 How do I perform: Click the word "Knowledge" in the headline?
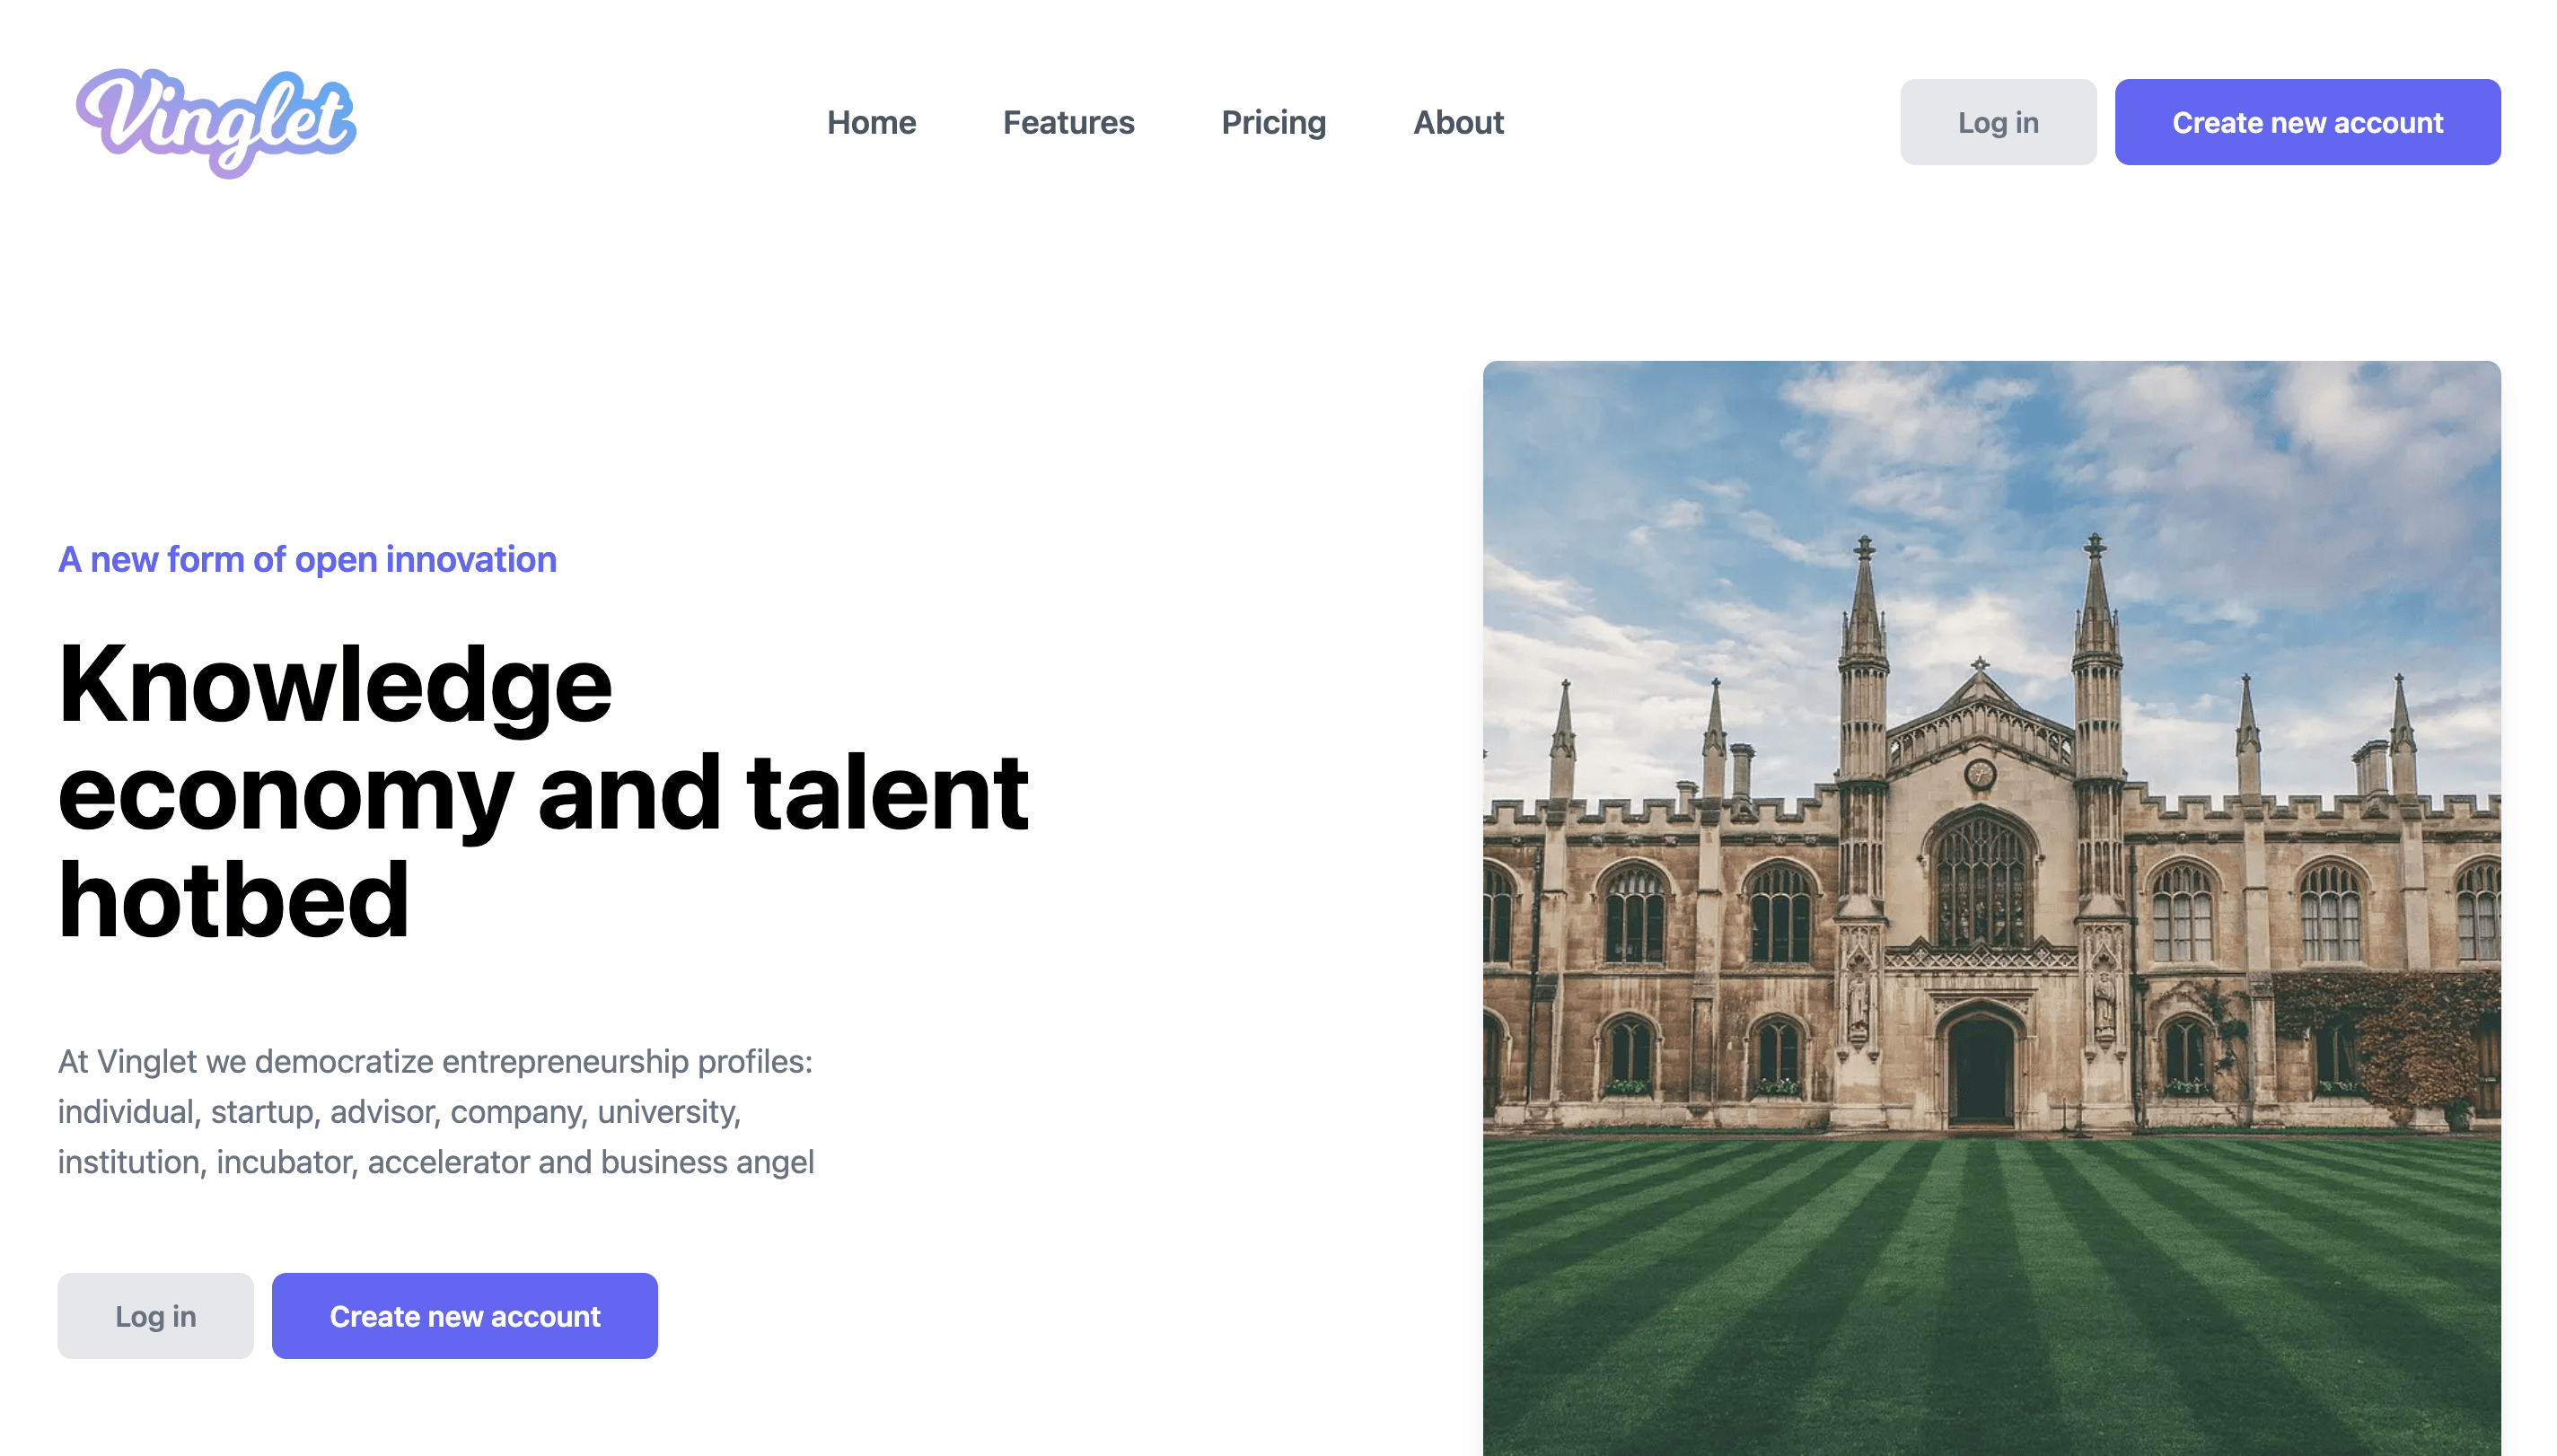click(x=335, y=684)
